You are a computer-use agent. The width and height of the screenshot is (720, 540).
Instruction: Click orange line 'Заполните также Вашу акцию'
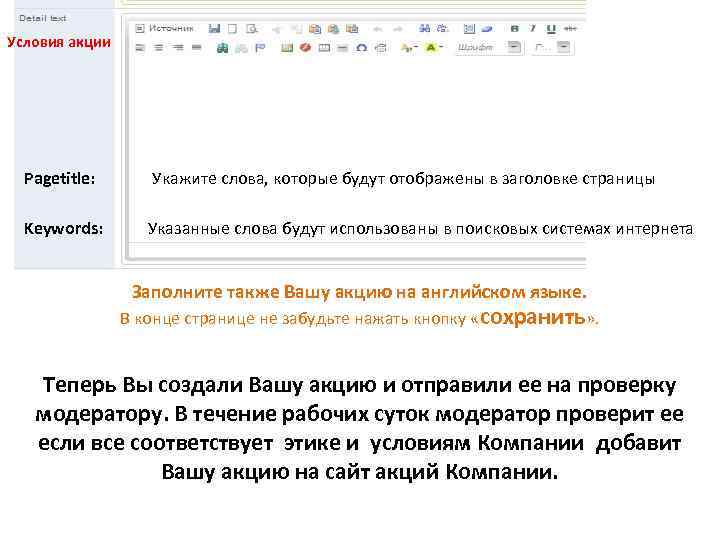point(359,292)
